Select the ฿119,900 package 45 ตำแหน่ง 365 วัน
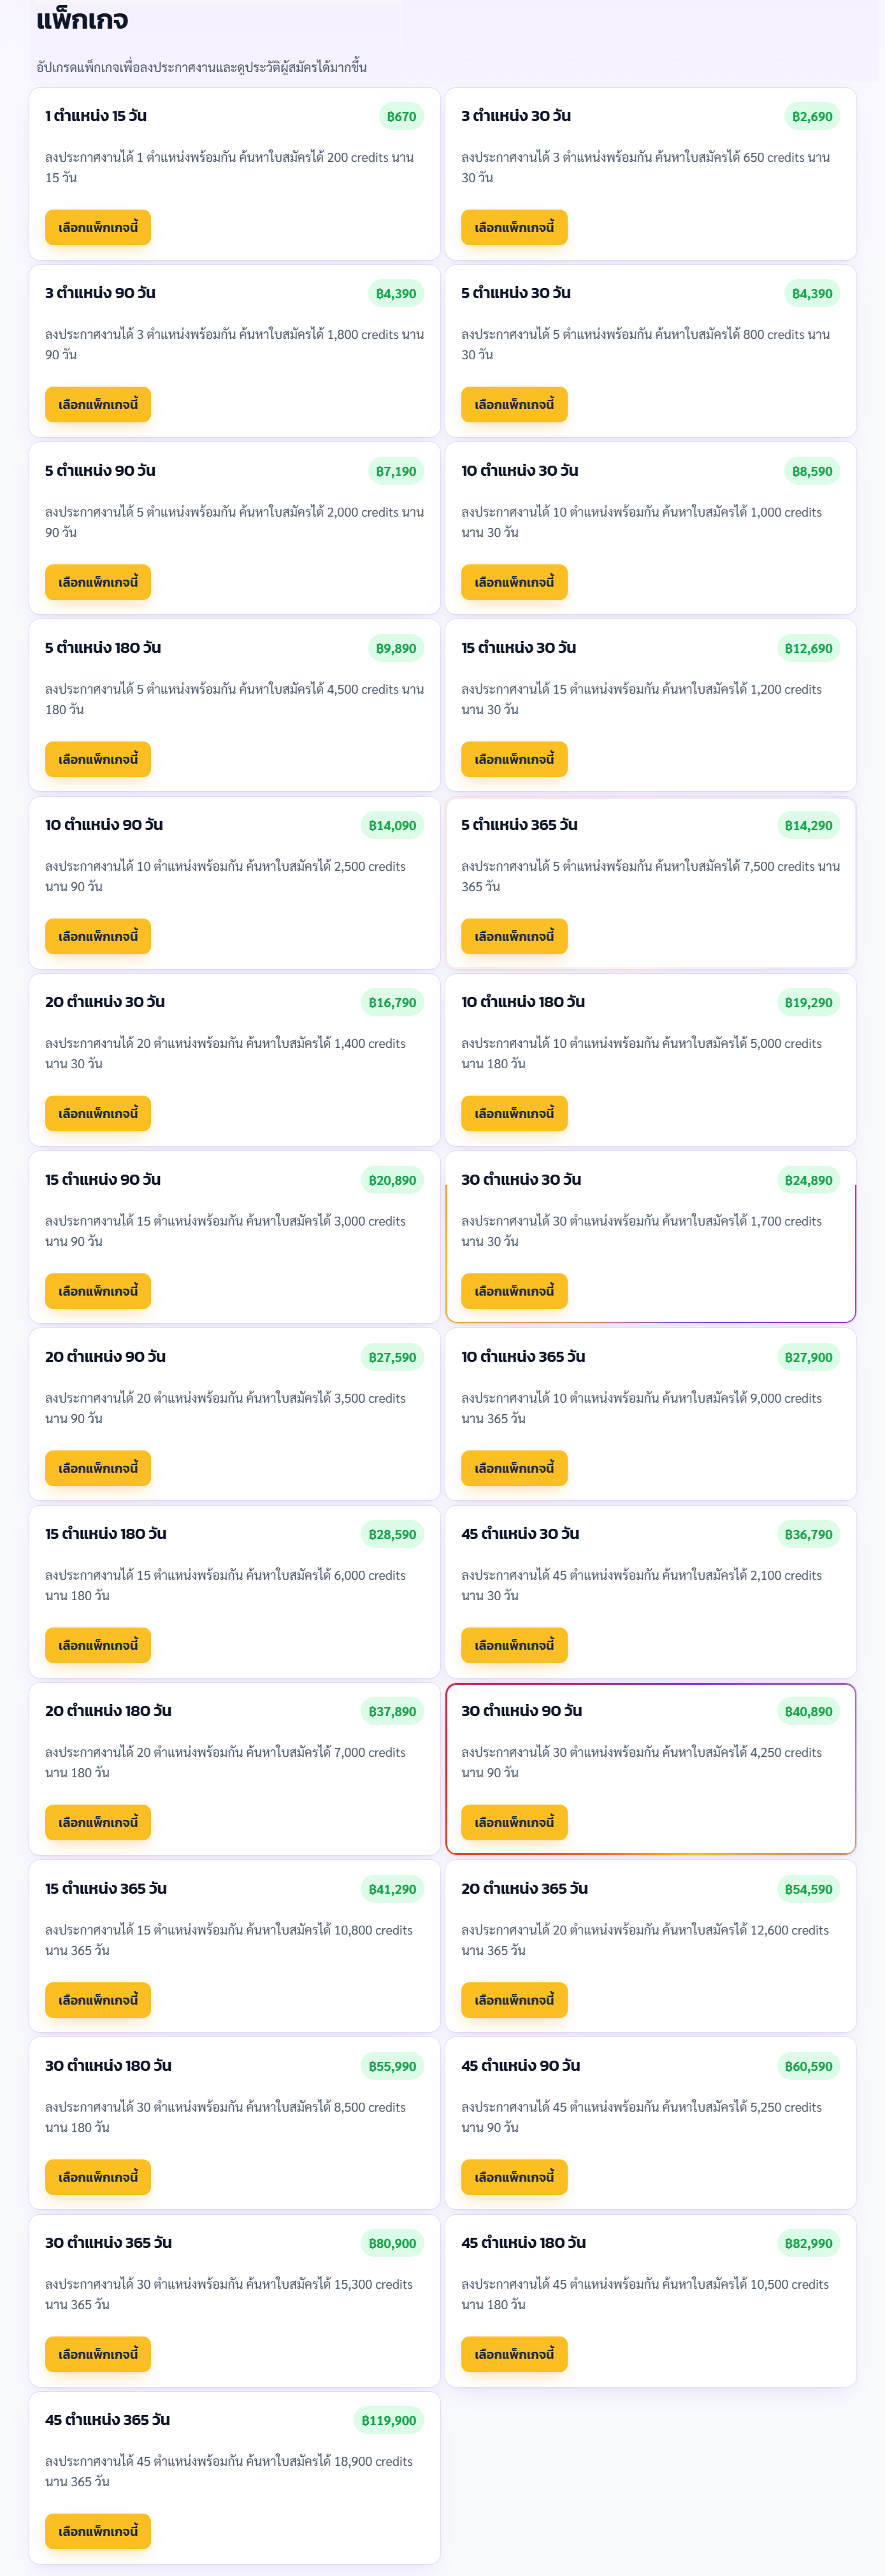 click(x=98, y=2531)
